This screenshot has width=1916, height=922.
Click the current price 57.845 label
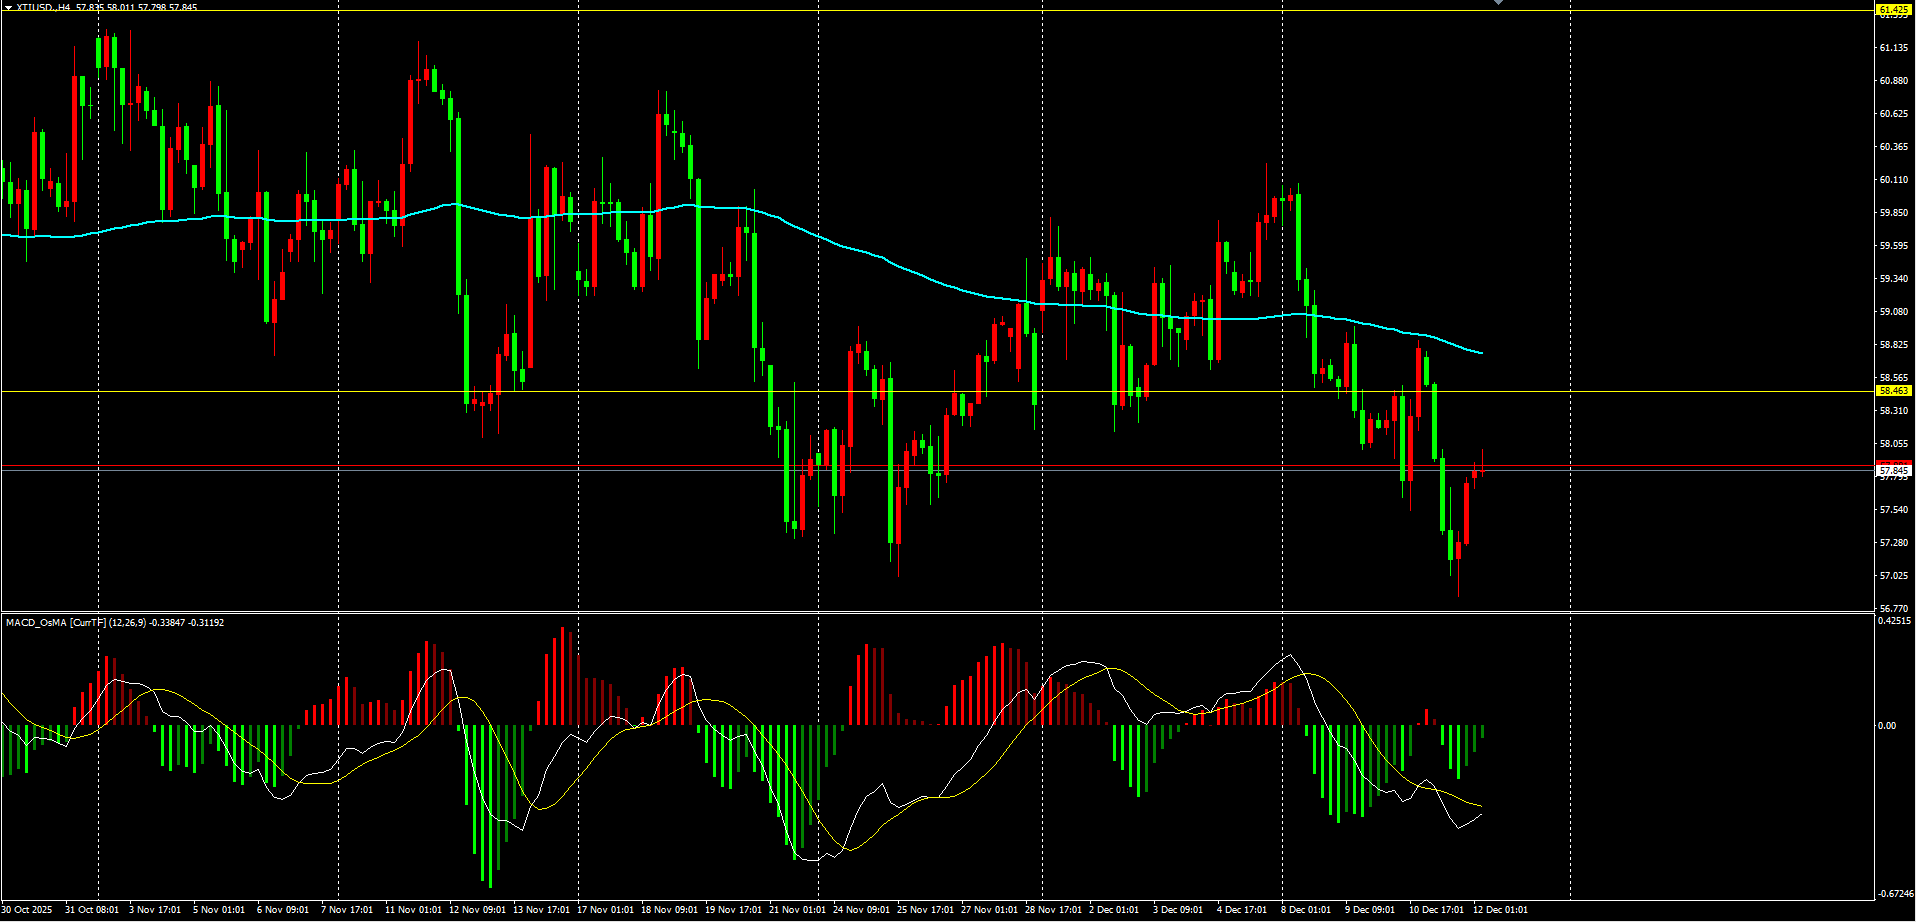[1893, 470]
